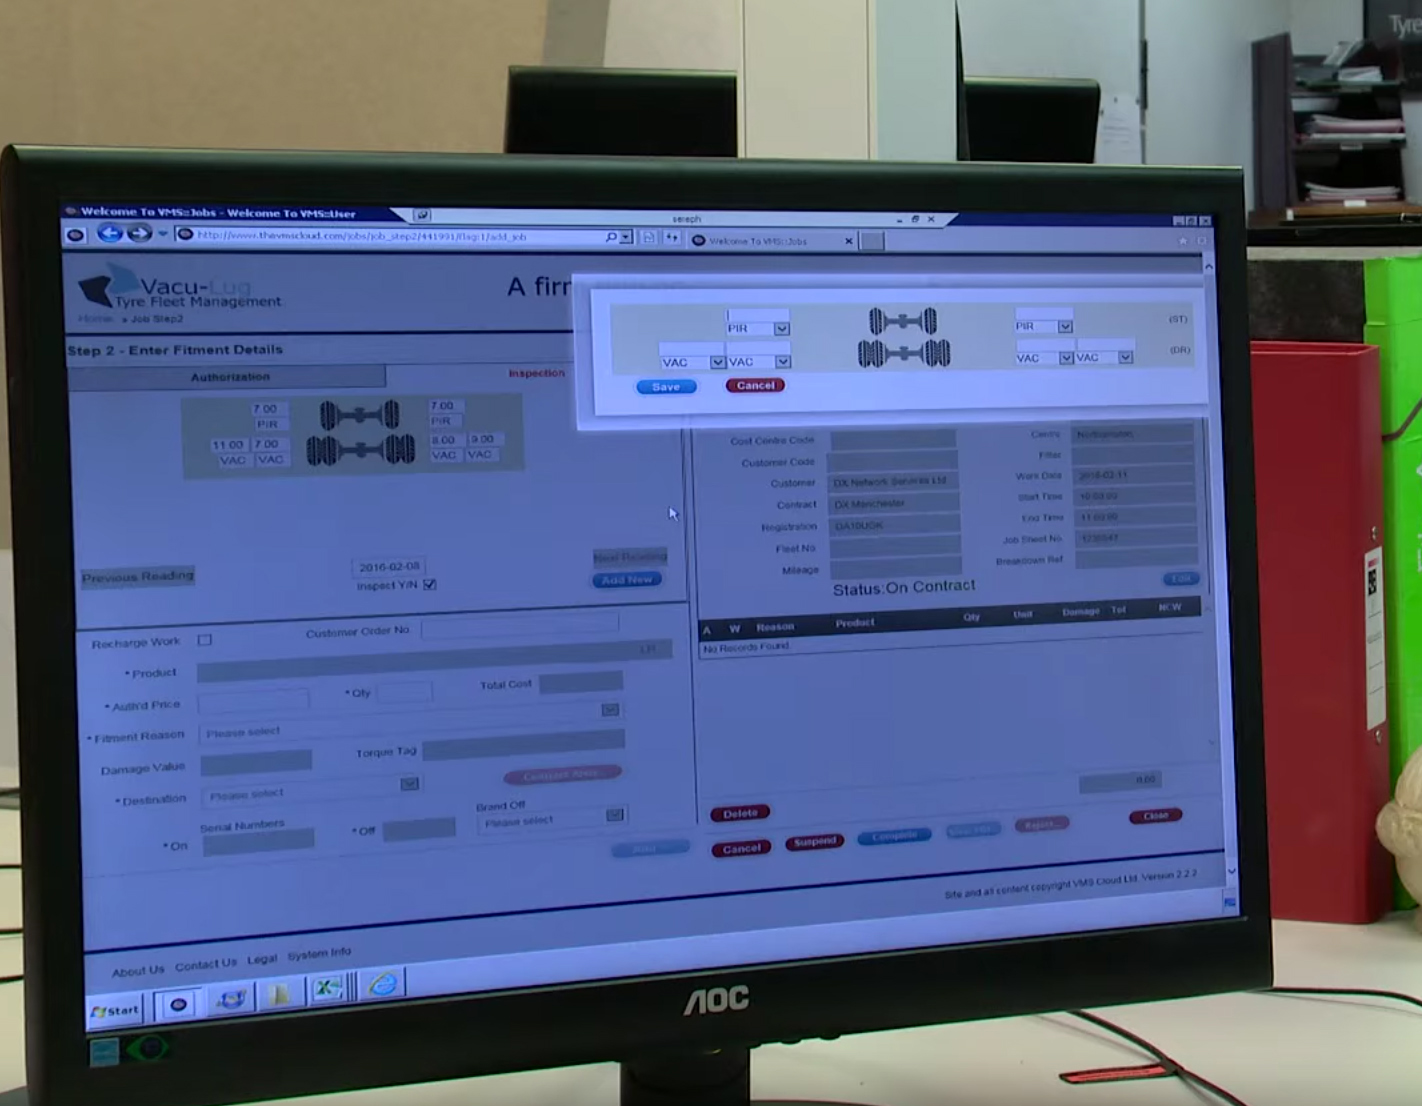1422x1106 pixels.
Task: Click the address bar search magnifier icon
Action: point(610,238)
